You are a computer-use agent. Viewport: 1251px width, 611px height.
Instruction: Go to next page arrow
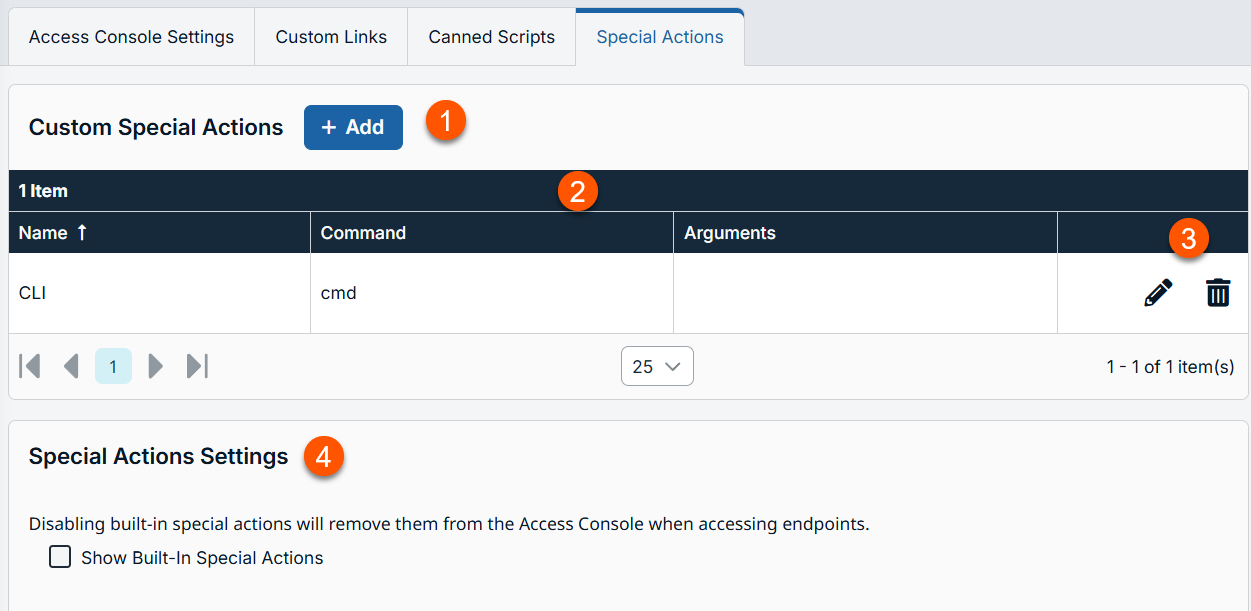[155, 366]
